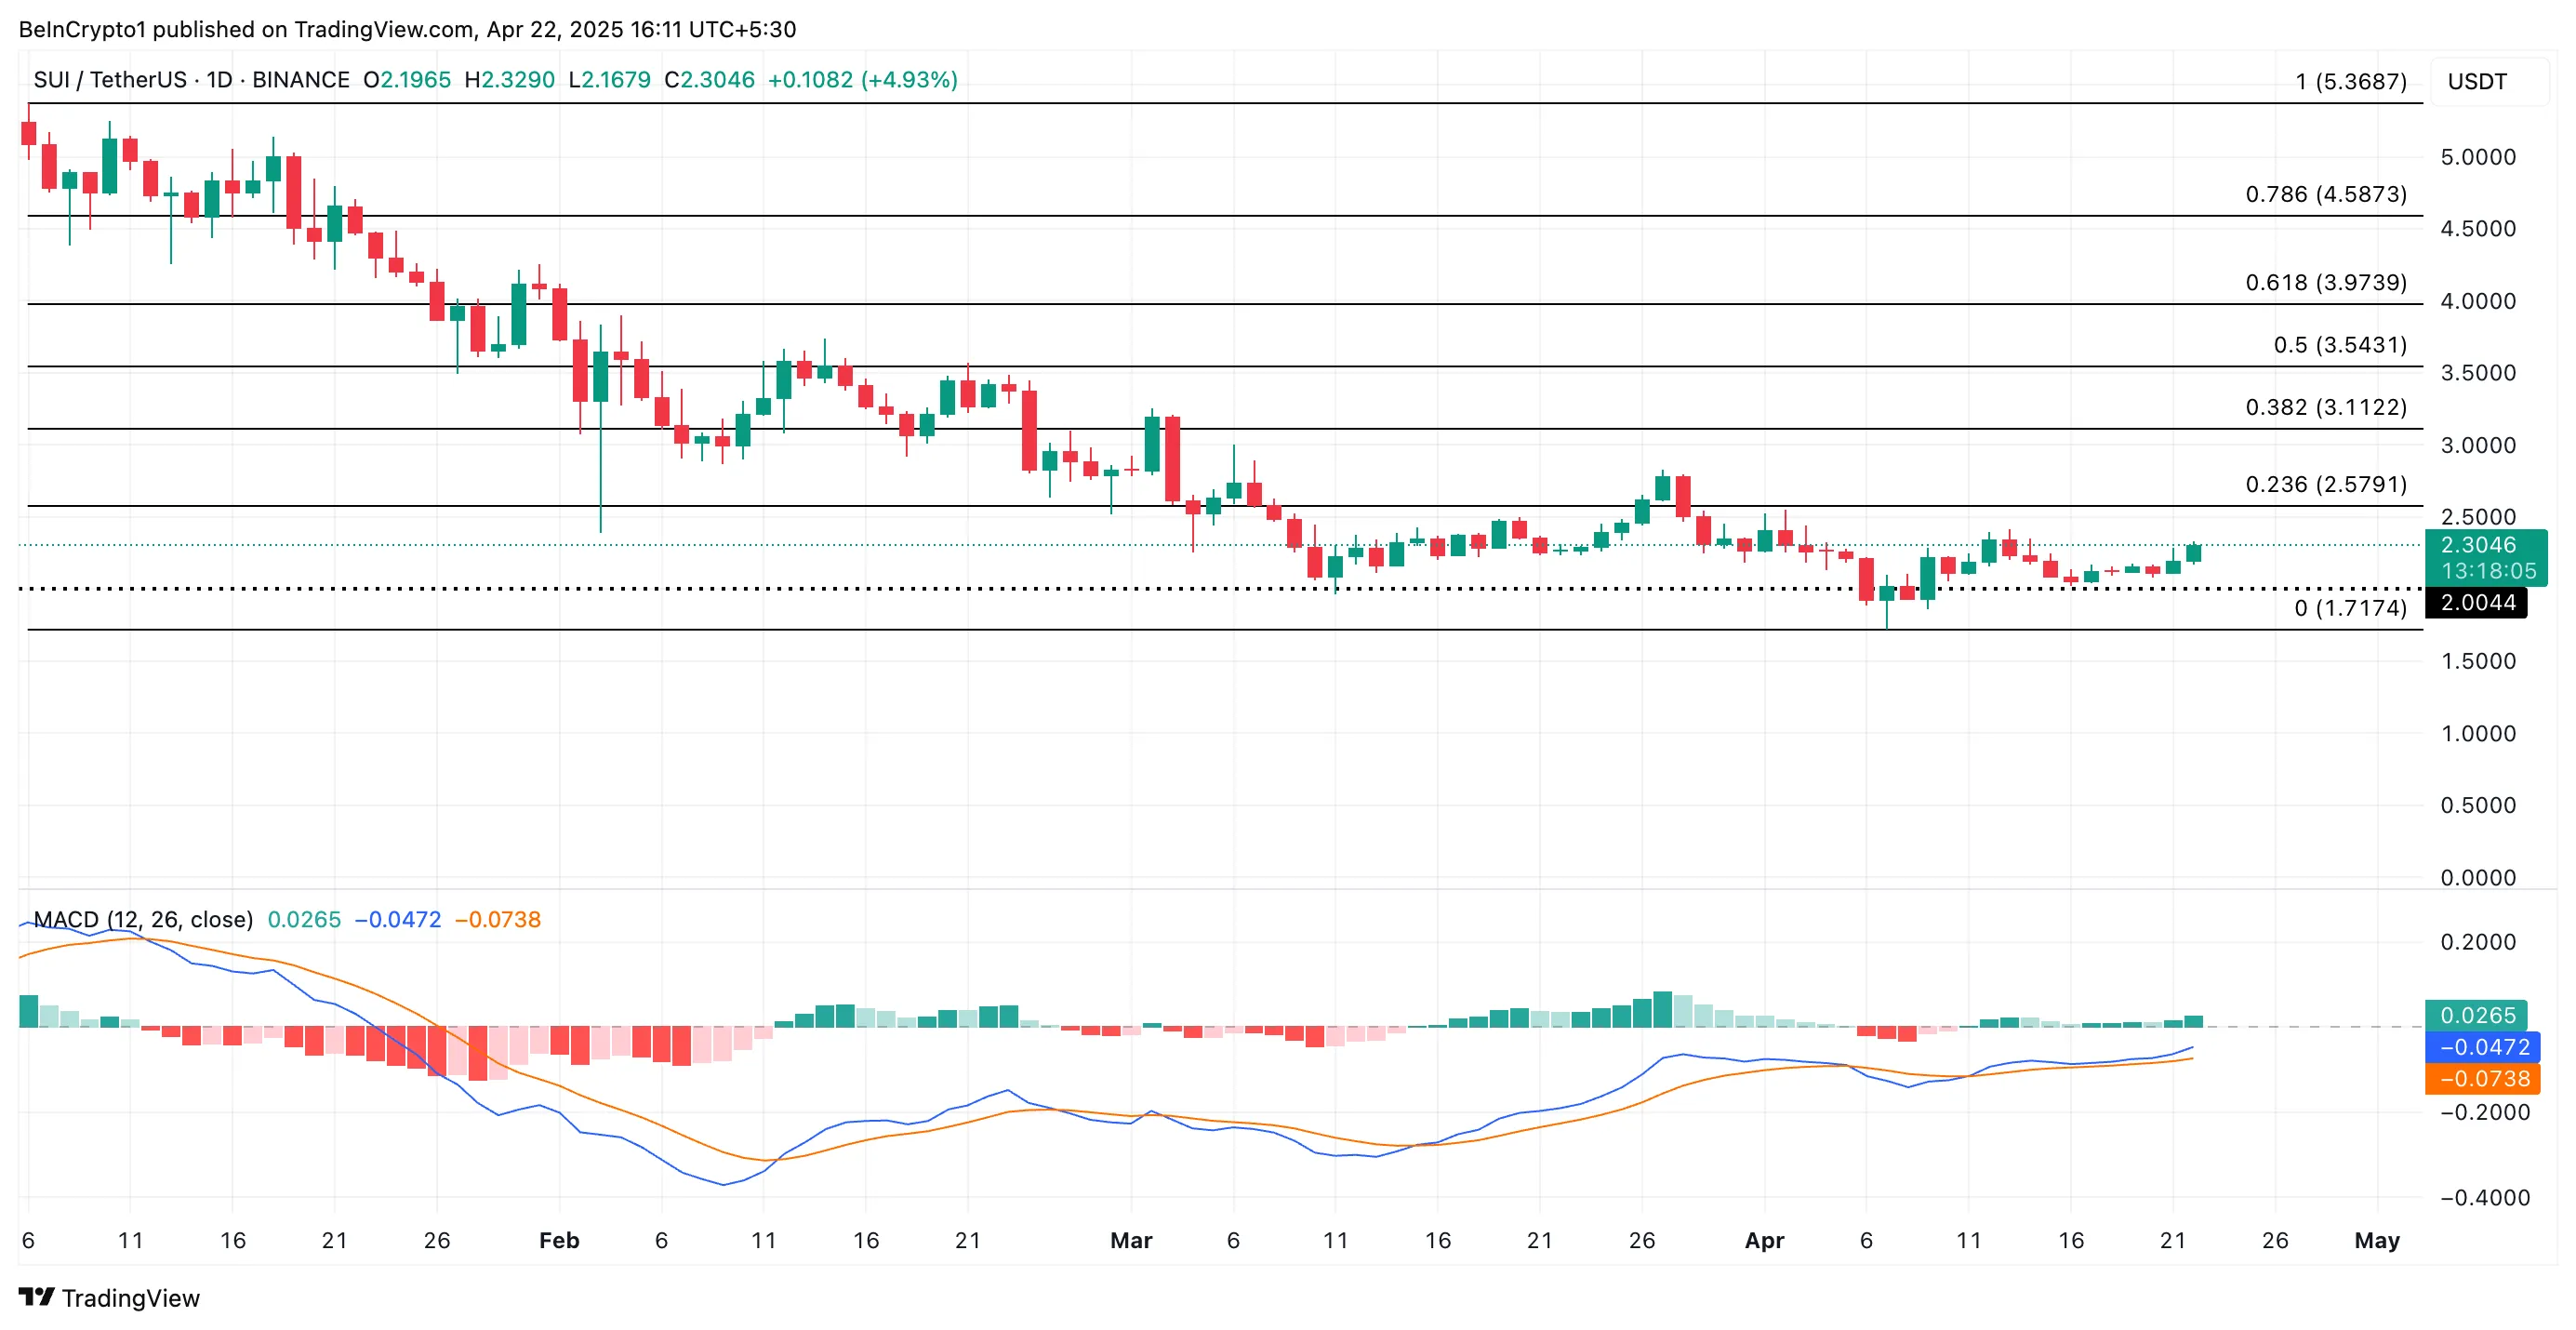Click the TradingView text link at bottom
The width and height of the screenshot is (2576, 1330).
(130, 1298)
